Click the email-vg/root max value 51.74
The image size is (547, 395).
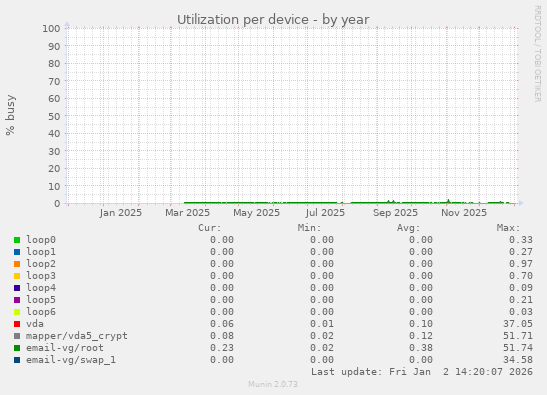[x=518, y=348]
